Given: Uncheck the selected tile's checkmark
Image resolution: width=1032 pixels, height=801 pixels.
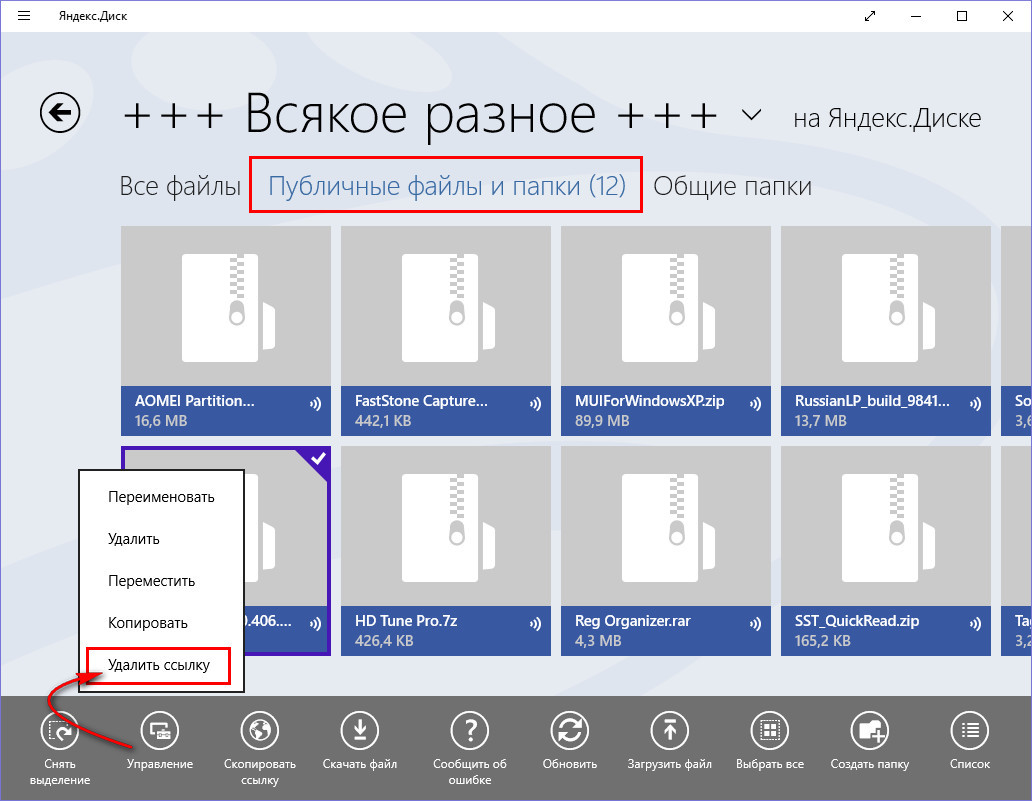Looking at the screenshot, I should [317, 457].
